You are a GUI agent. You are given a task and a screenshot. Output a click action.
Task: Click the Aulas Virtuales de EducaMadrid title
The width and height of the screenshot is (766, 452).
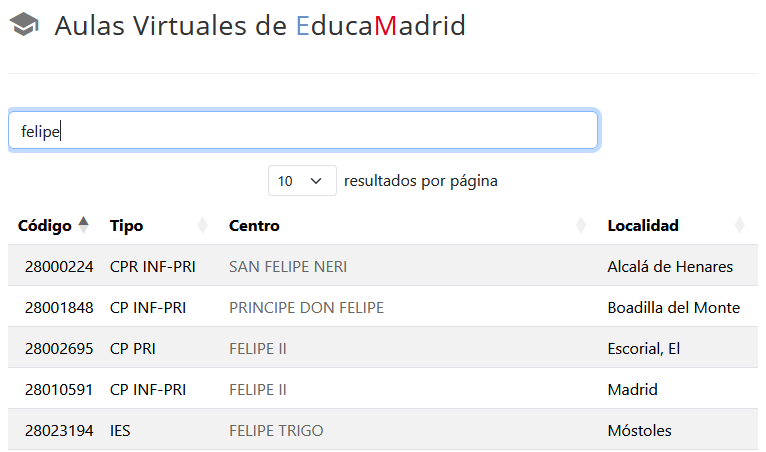(x=260, y=26)
